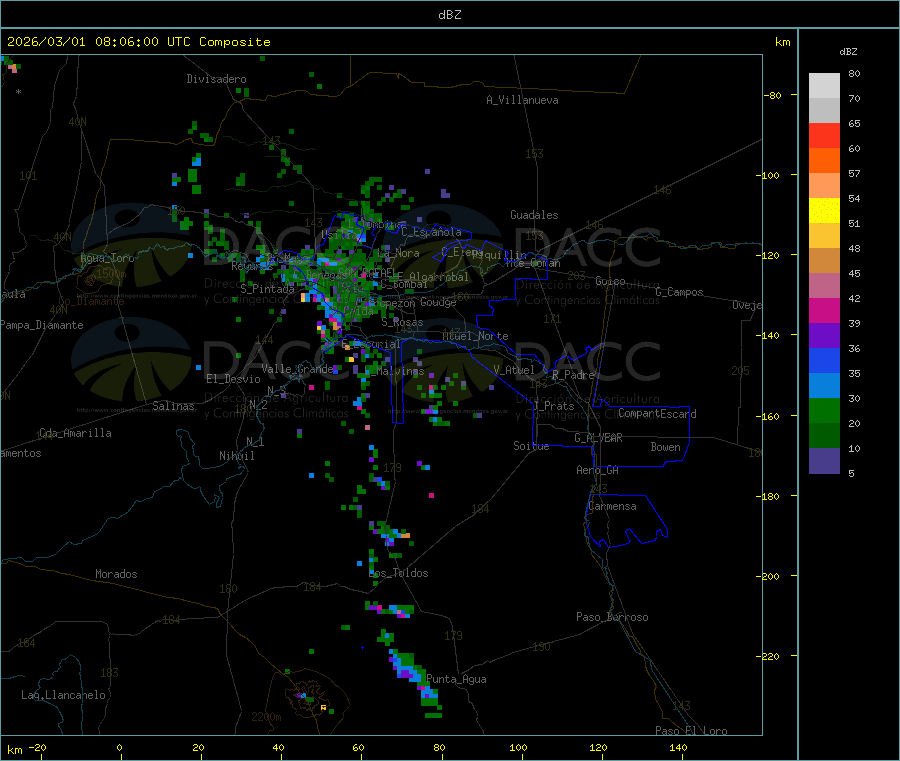Click the Soitue map label
The width and height of the screenshot is (900, 761).
point(531,446)
